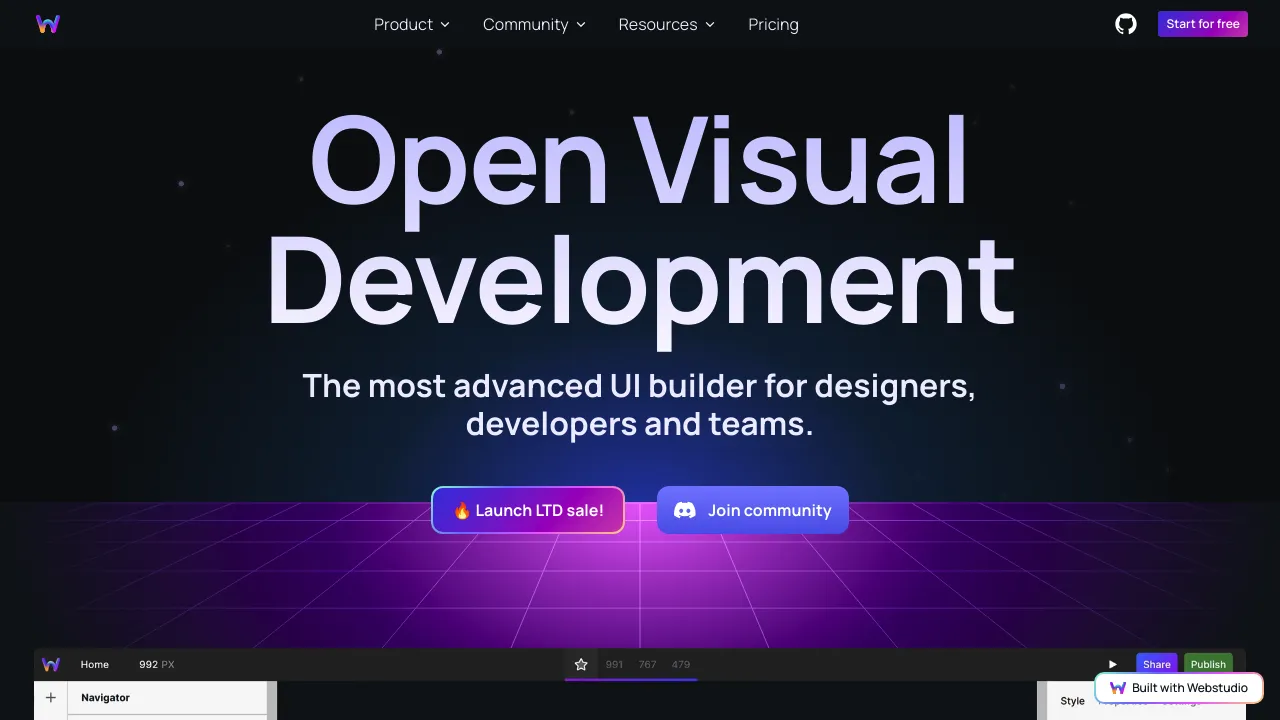Expand the Resources dropdown
Screen dimensions: 1280x720
point(666,24)
